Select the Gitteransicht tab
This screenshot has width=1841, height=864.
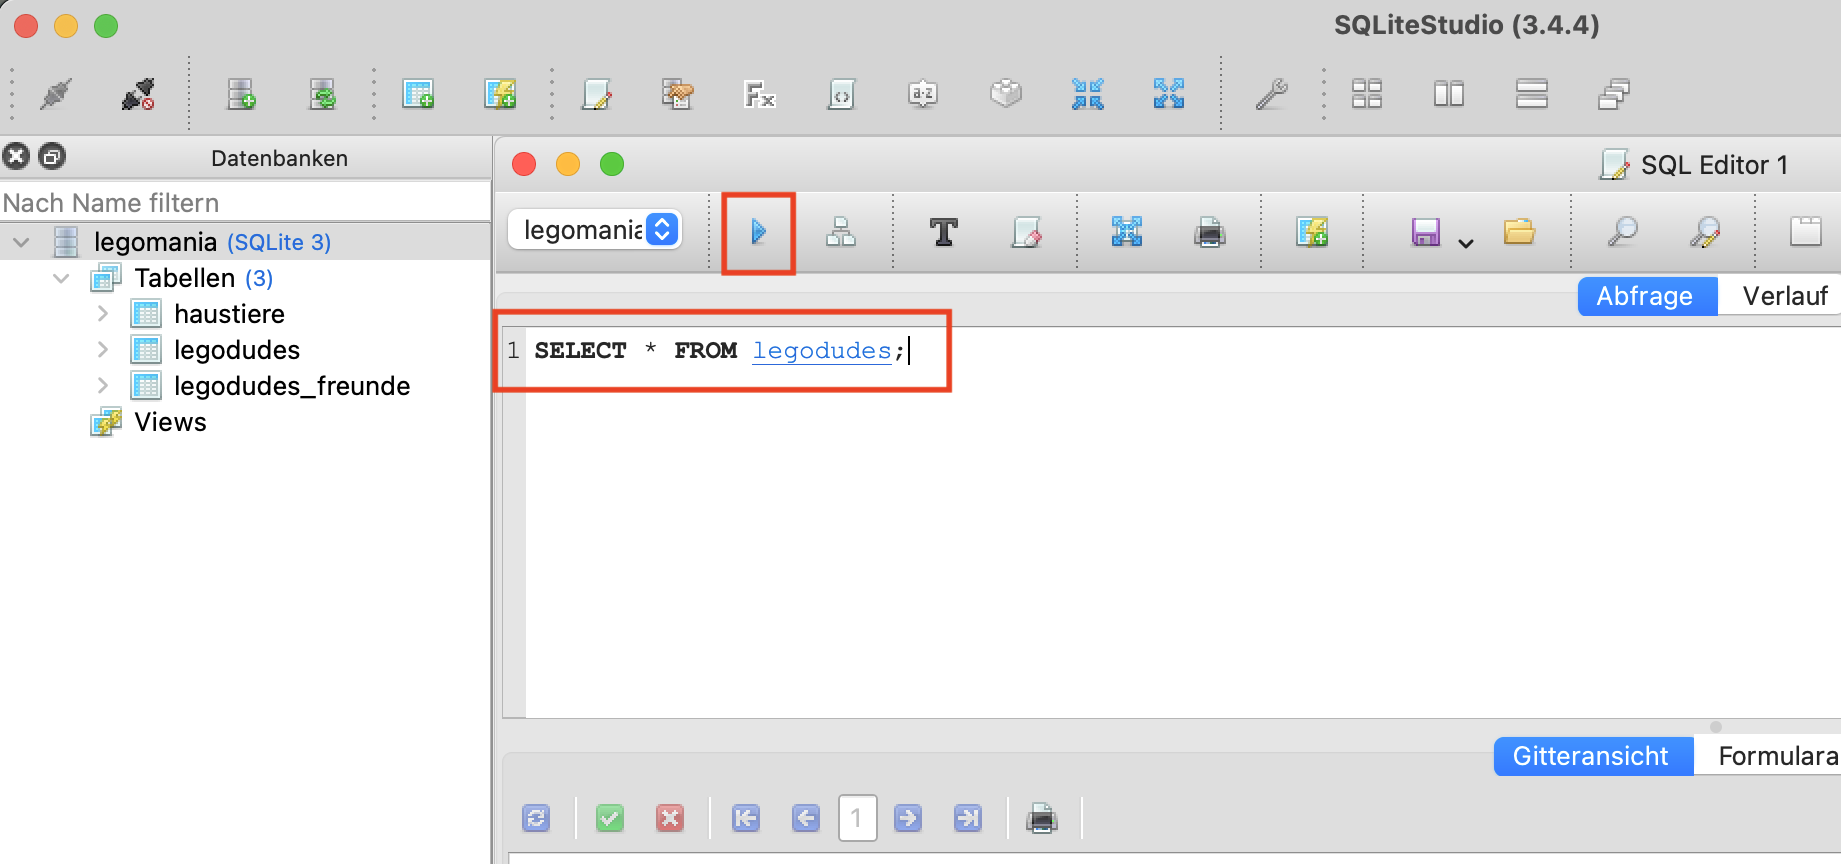(x=1590, y=756)
